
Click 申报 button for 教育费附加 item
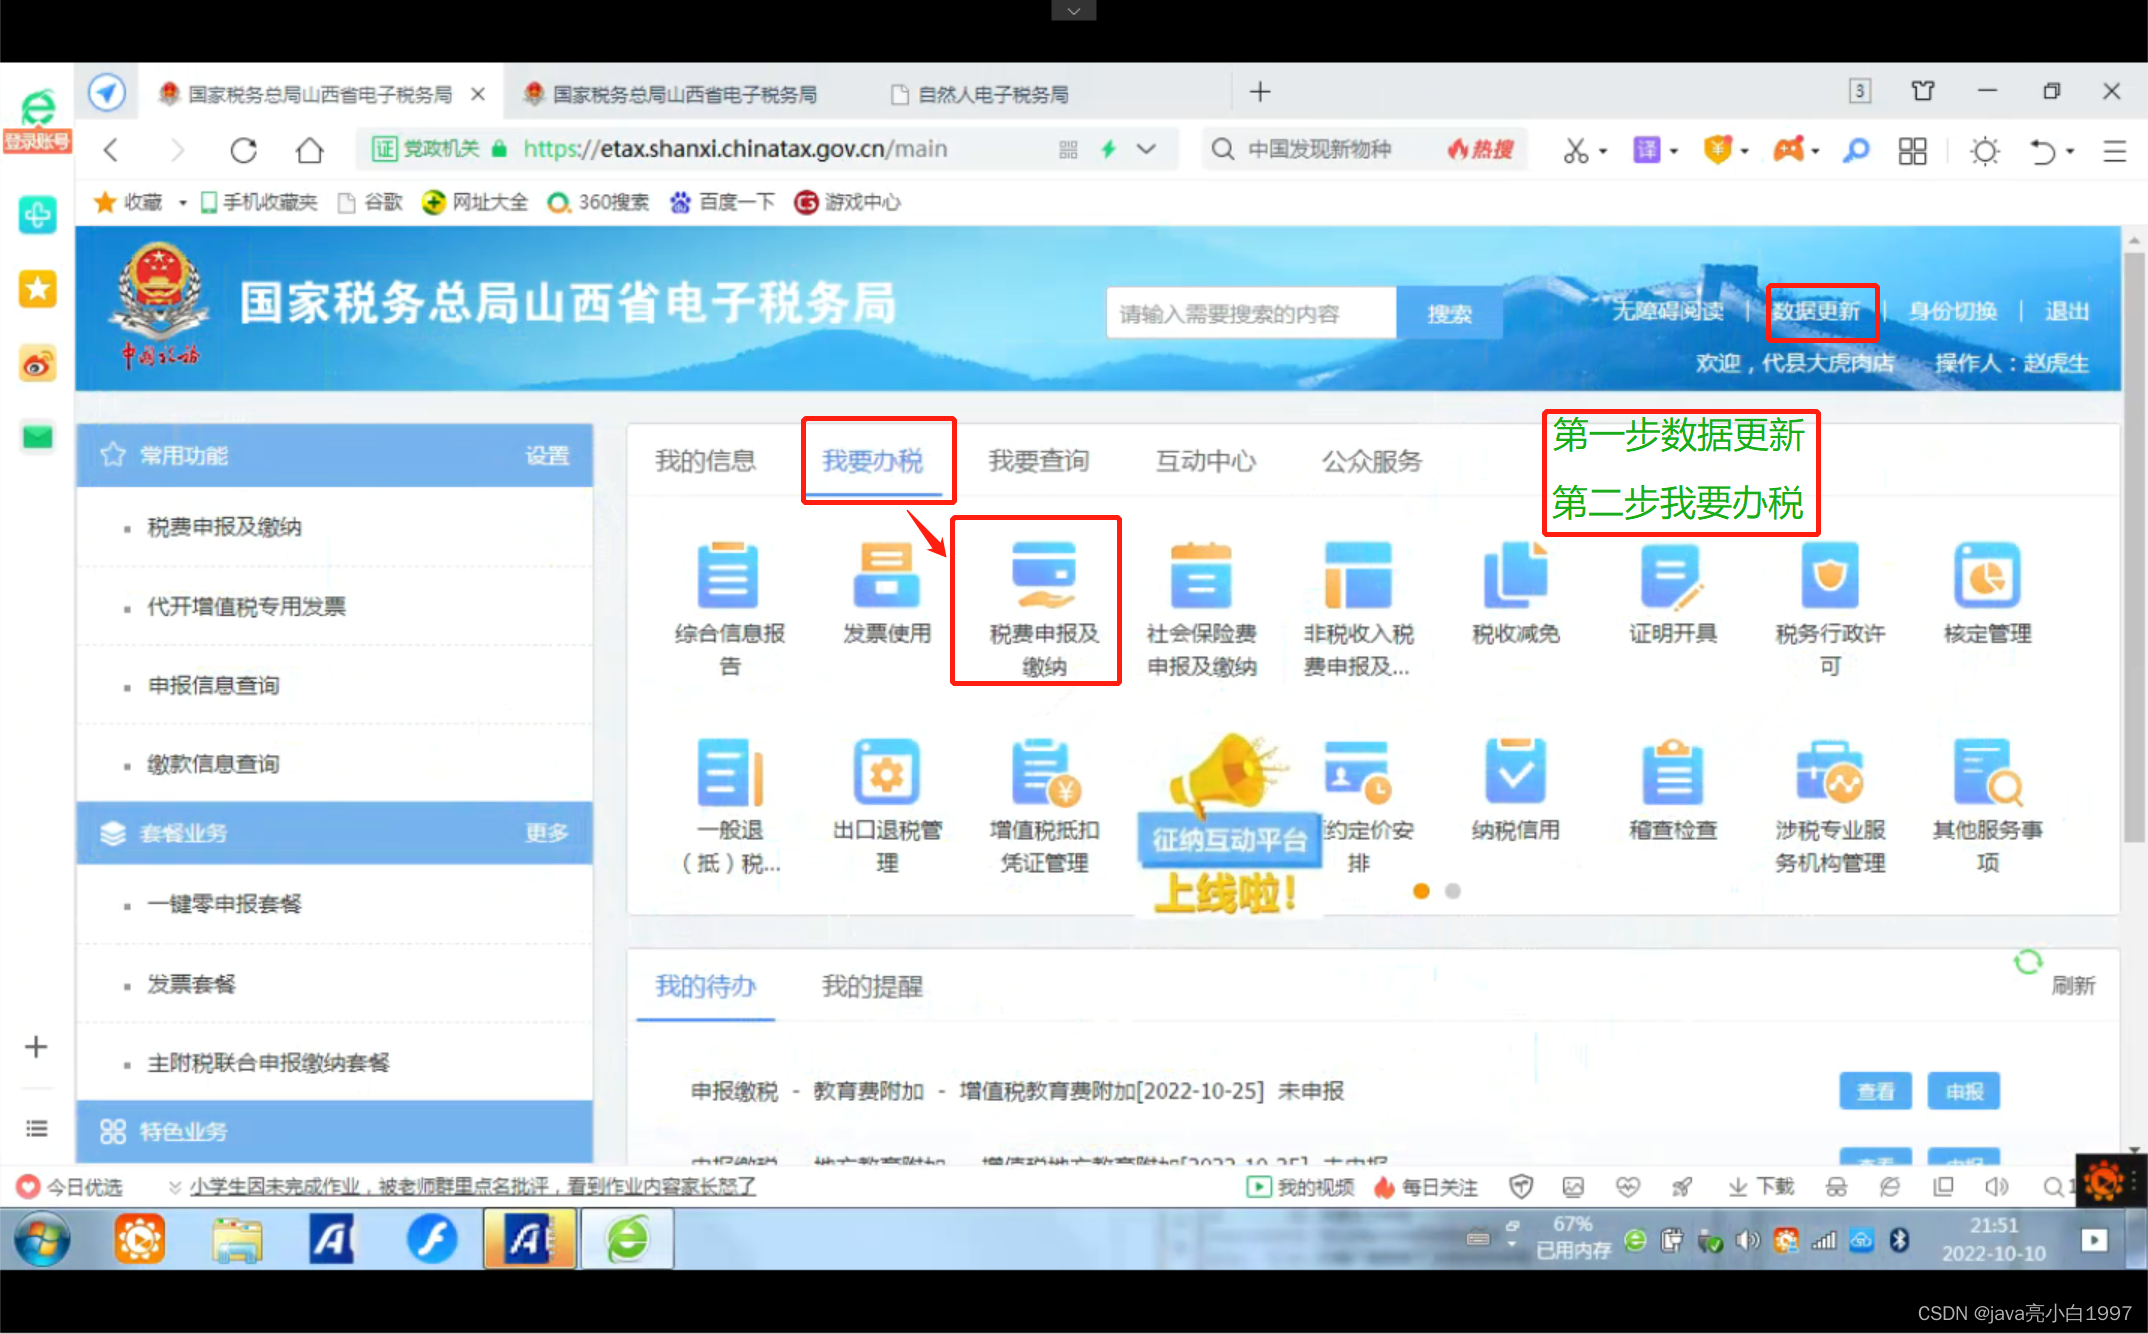pos(1963,1091)
